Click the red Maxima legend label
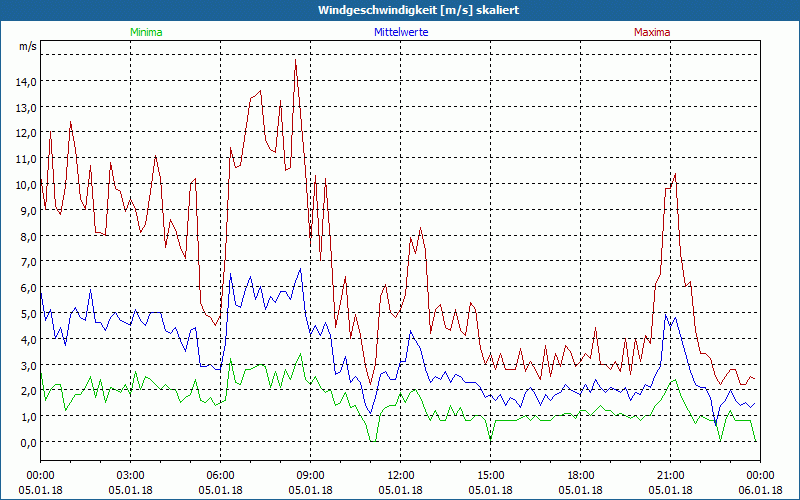Viewport: 800px width, 500px height. pos(652,32)
